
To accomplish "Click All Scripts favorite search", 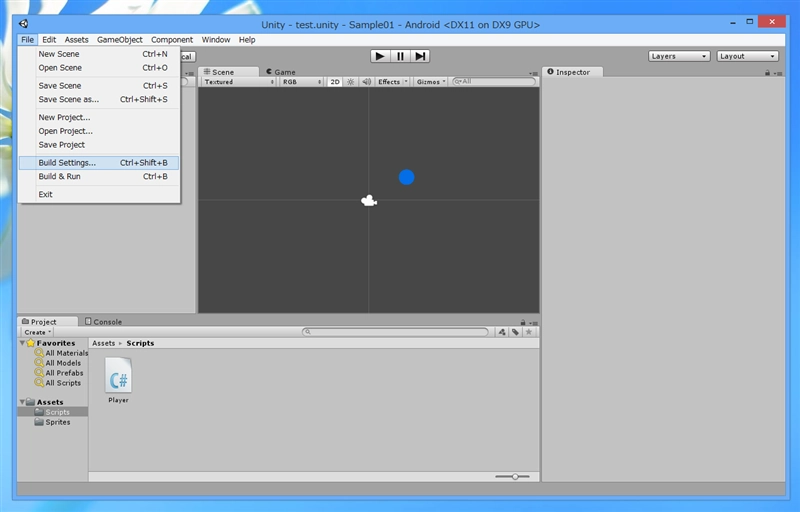I will point(58,383).
